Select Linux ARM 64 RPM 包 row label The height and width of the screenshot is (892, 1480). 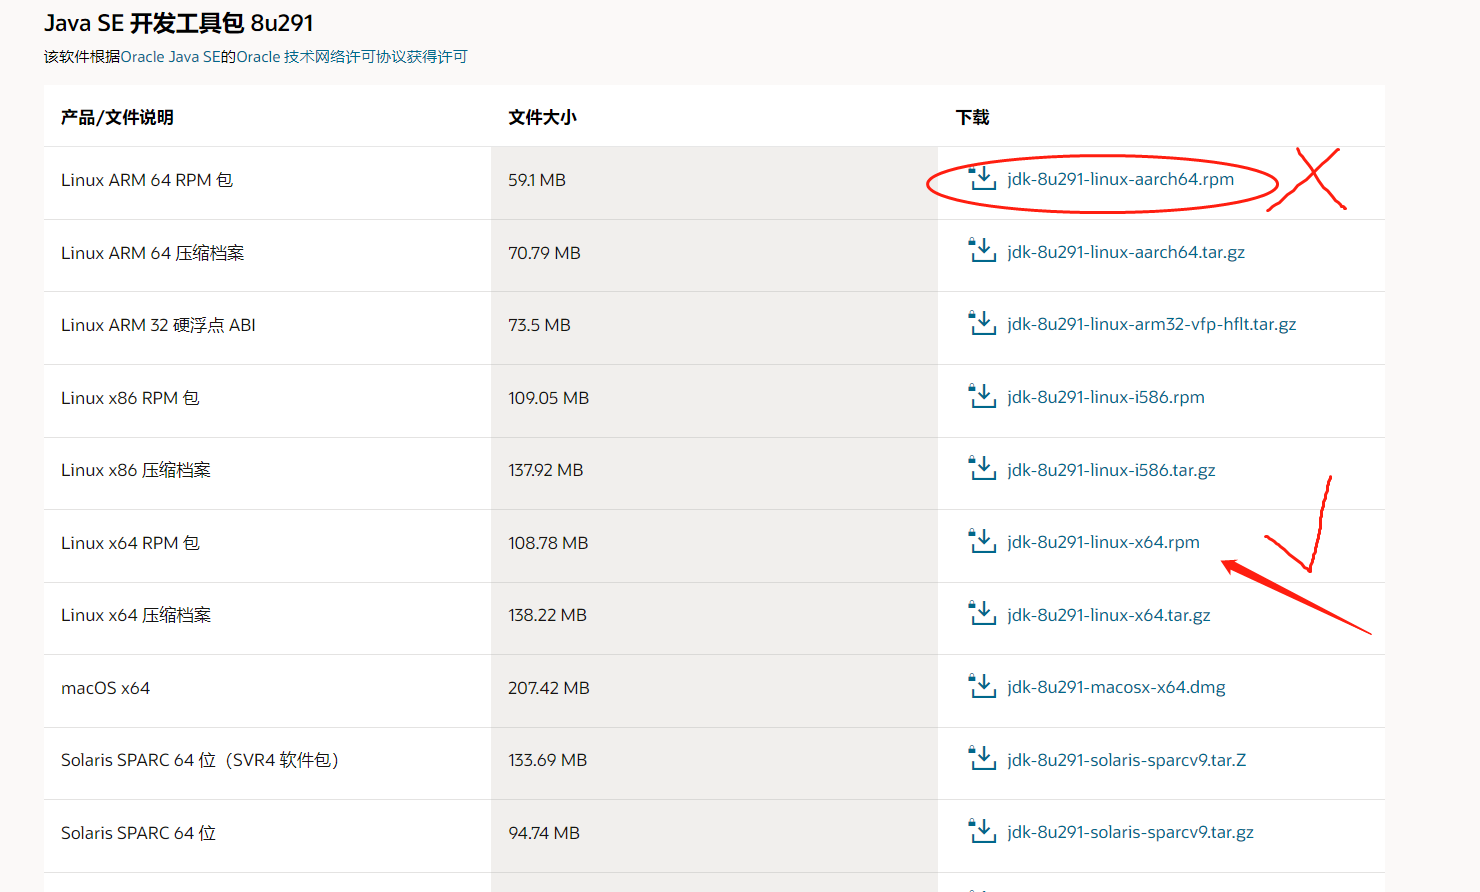click(x=147, y=180)
